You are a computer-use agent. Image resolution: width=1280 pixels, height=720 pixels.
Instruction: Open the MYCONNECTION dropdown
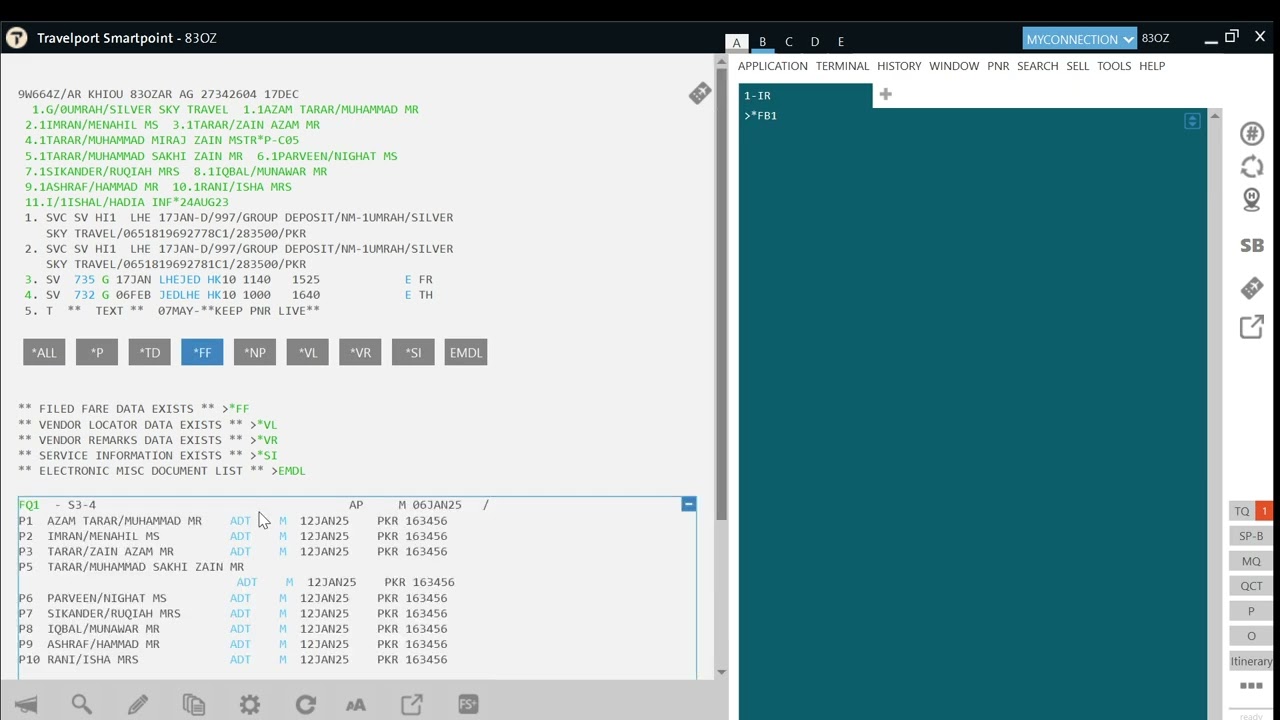click(x=1079, y=39)
